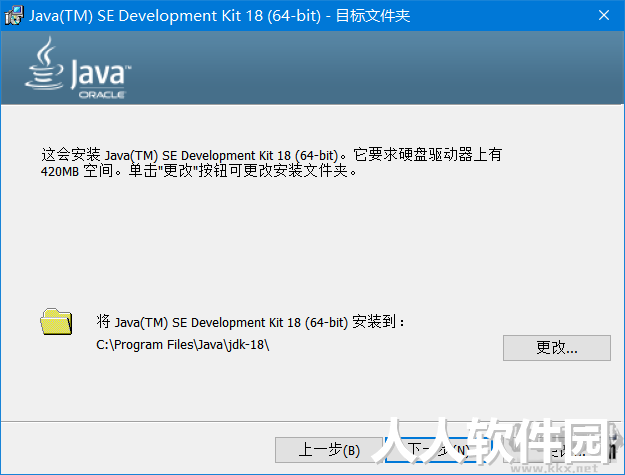Select the path C:\Program Files\Java\jdk-18\
The image size is (625, 475).
(183, 345)
